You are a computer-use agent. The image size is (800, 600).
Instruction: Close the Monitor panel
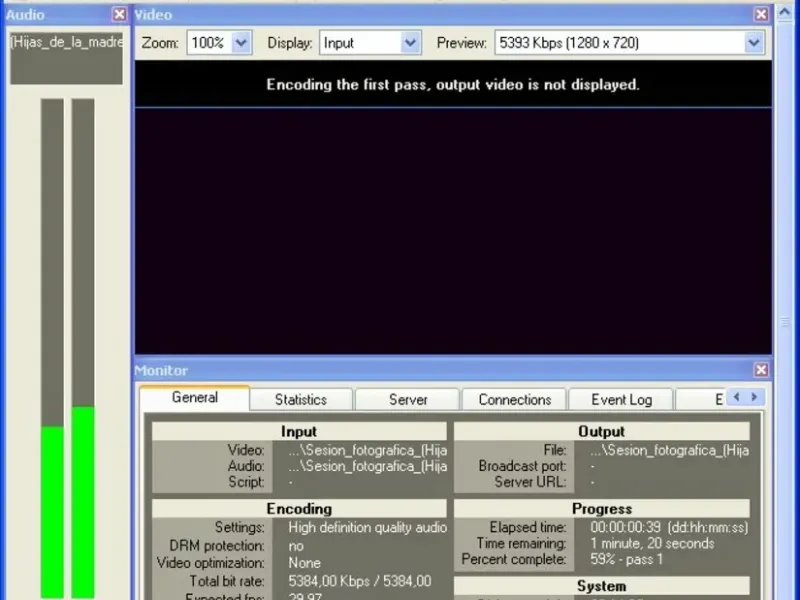click(x=761, y=369)
